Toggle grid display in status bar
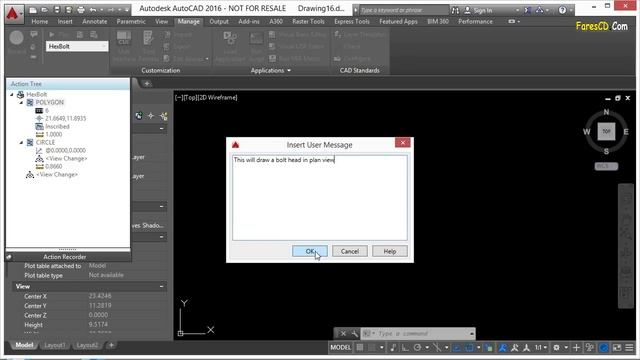Image resolution: width=640 pixels, height=360 pixels. tap(360, 348)
